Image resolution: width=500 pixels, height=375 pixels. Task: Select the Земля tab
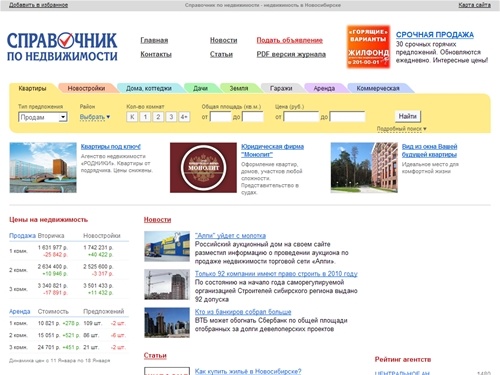pos(239,88)
